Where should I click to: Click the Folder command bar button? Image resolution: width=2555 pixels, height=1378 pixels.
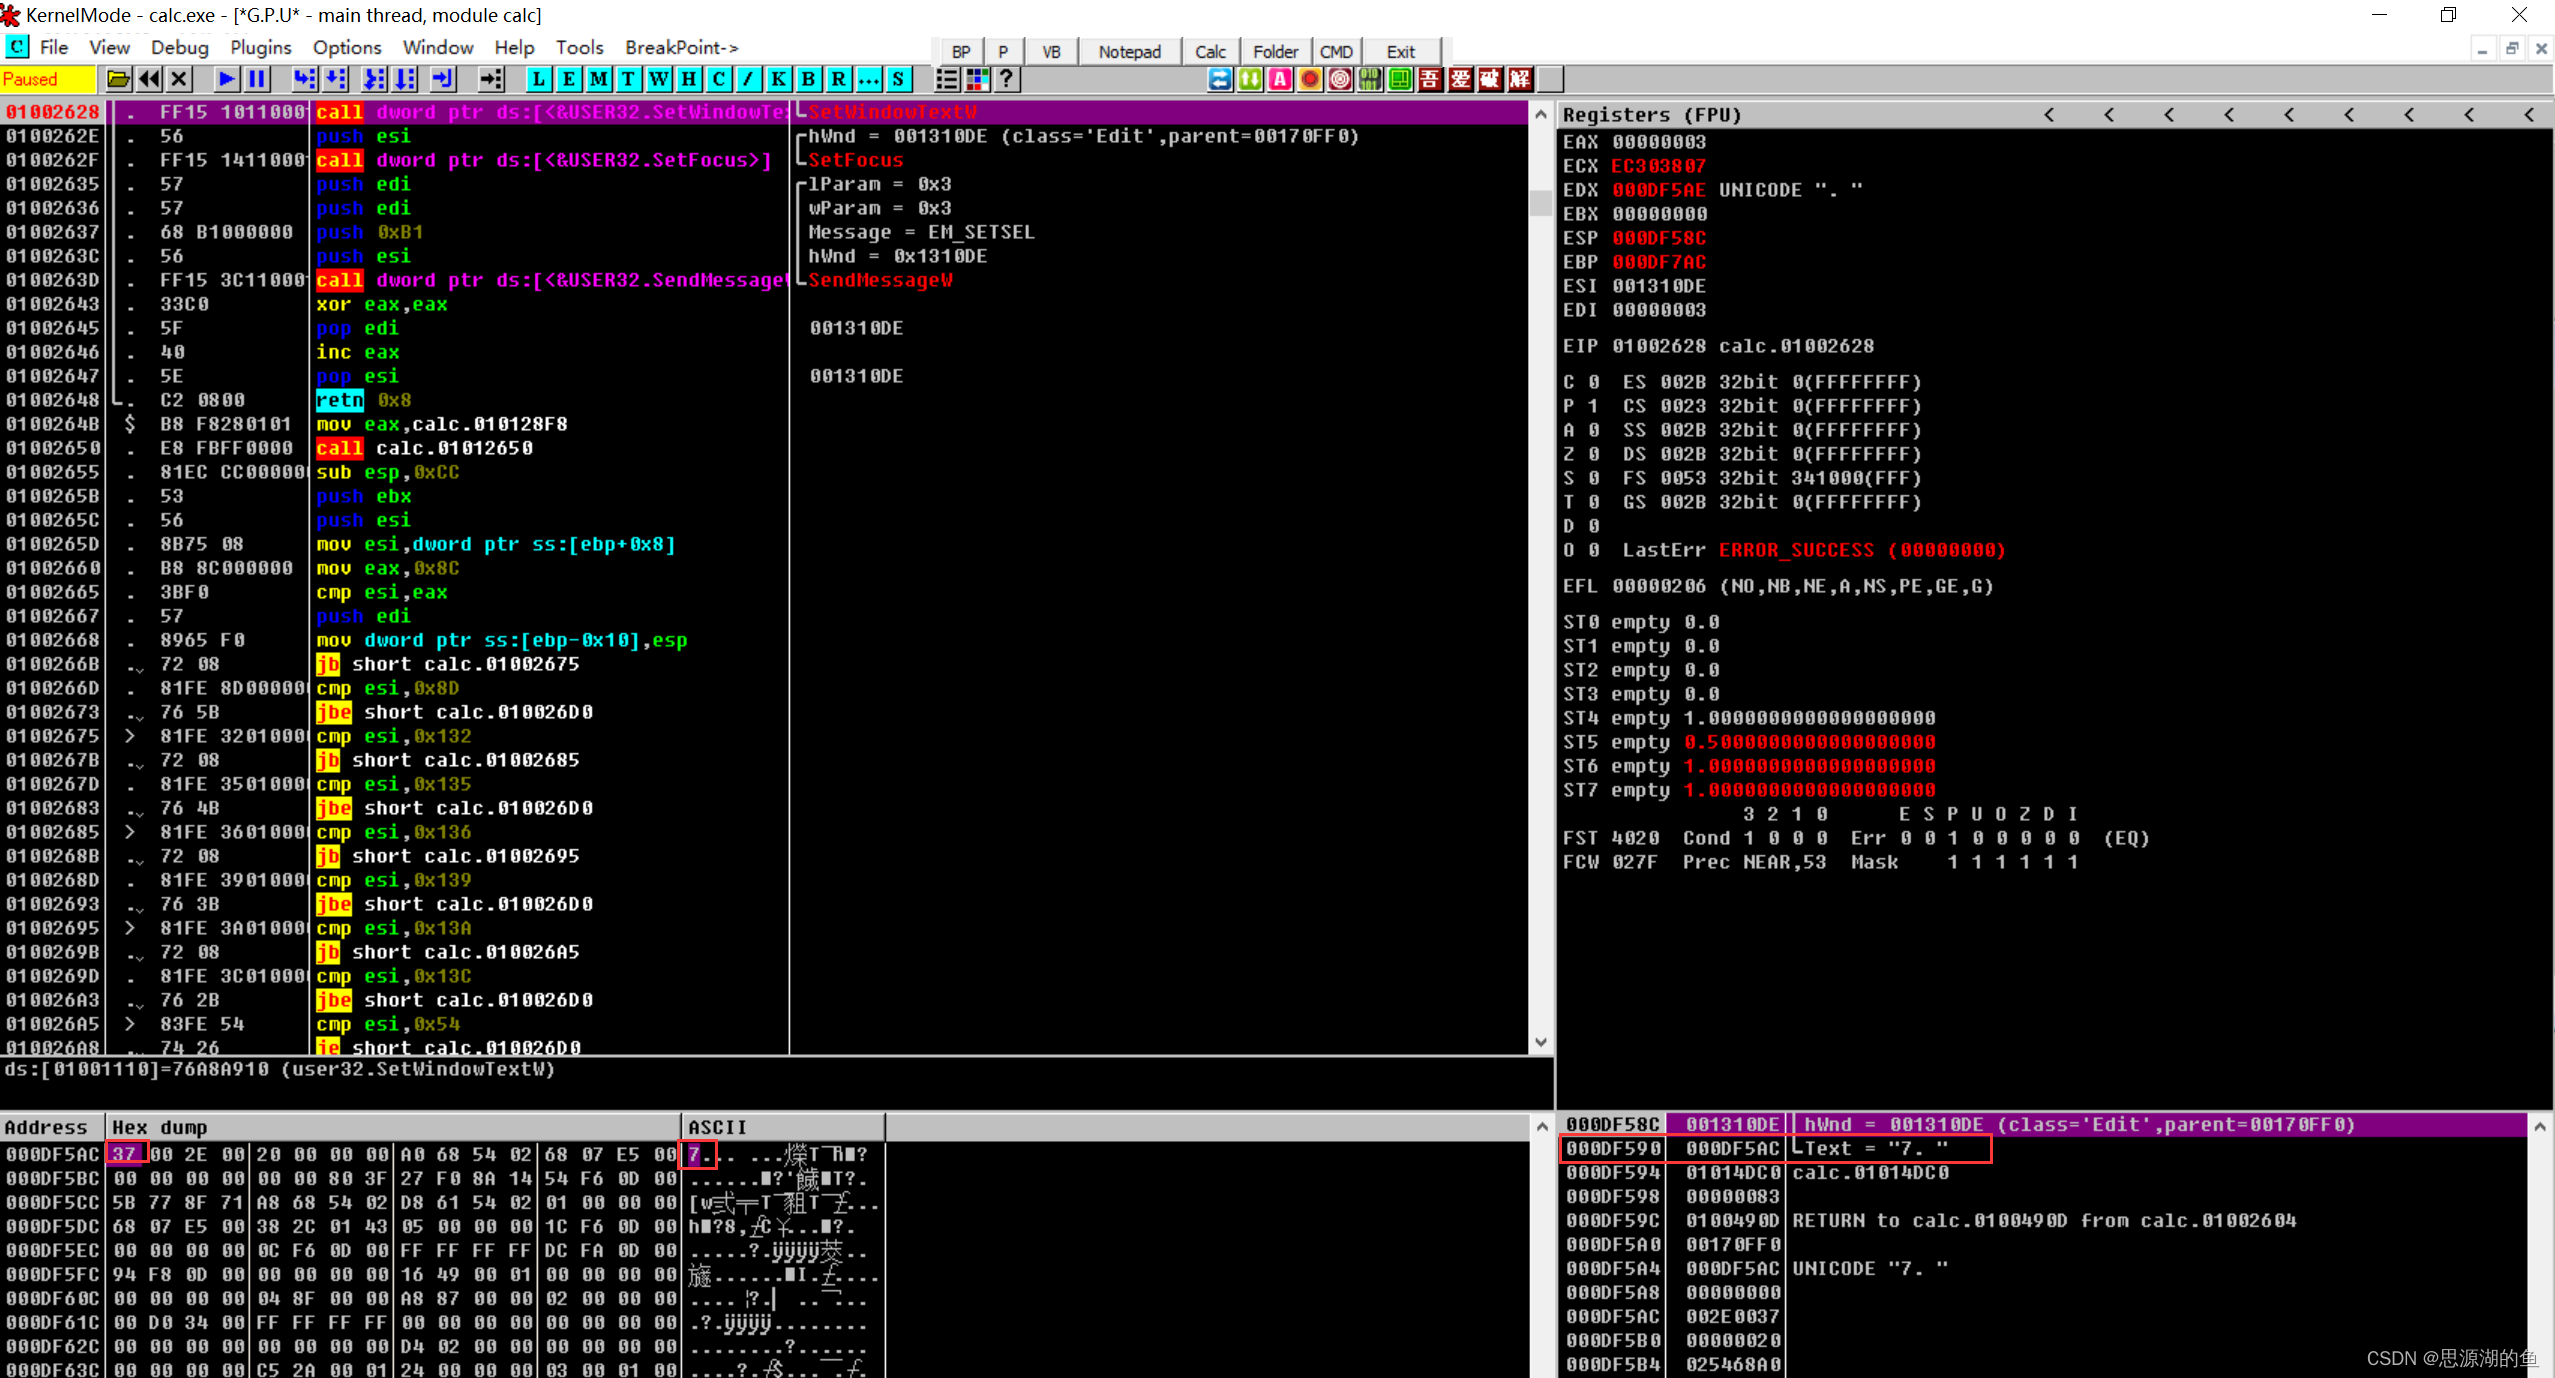(1276, 51)
